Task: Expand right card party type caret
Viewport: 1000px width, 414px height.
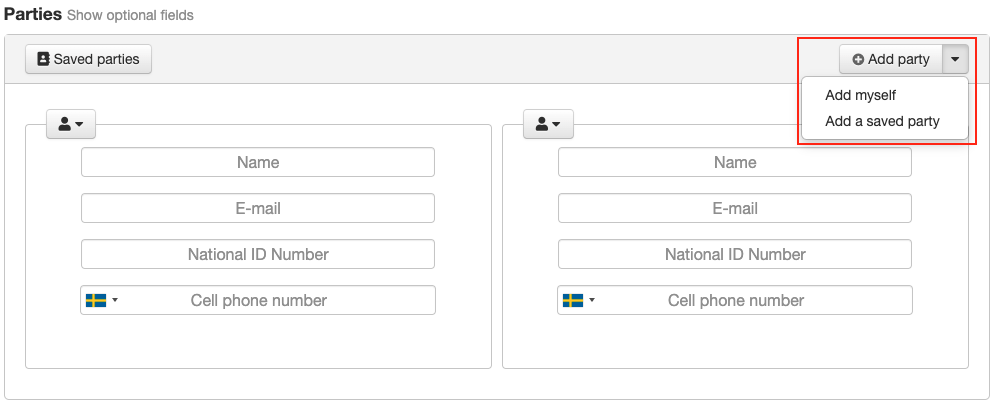Action: pyautogui.click(x=556, y=124)
